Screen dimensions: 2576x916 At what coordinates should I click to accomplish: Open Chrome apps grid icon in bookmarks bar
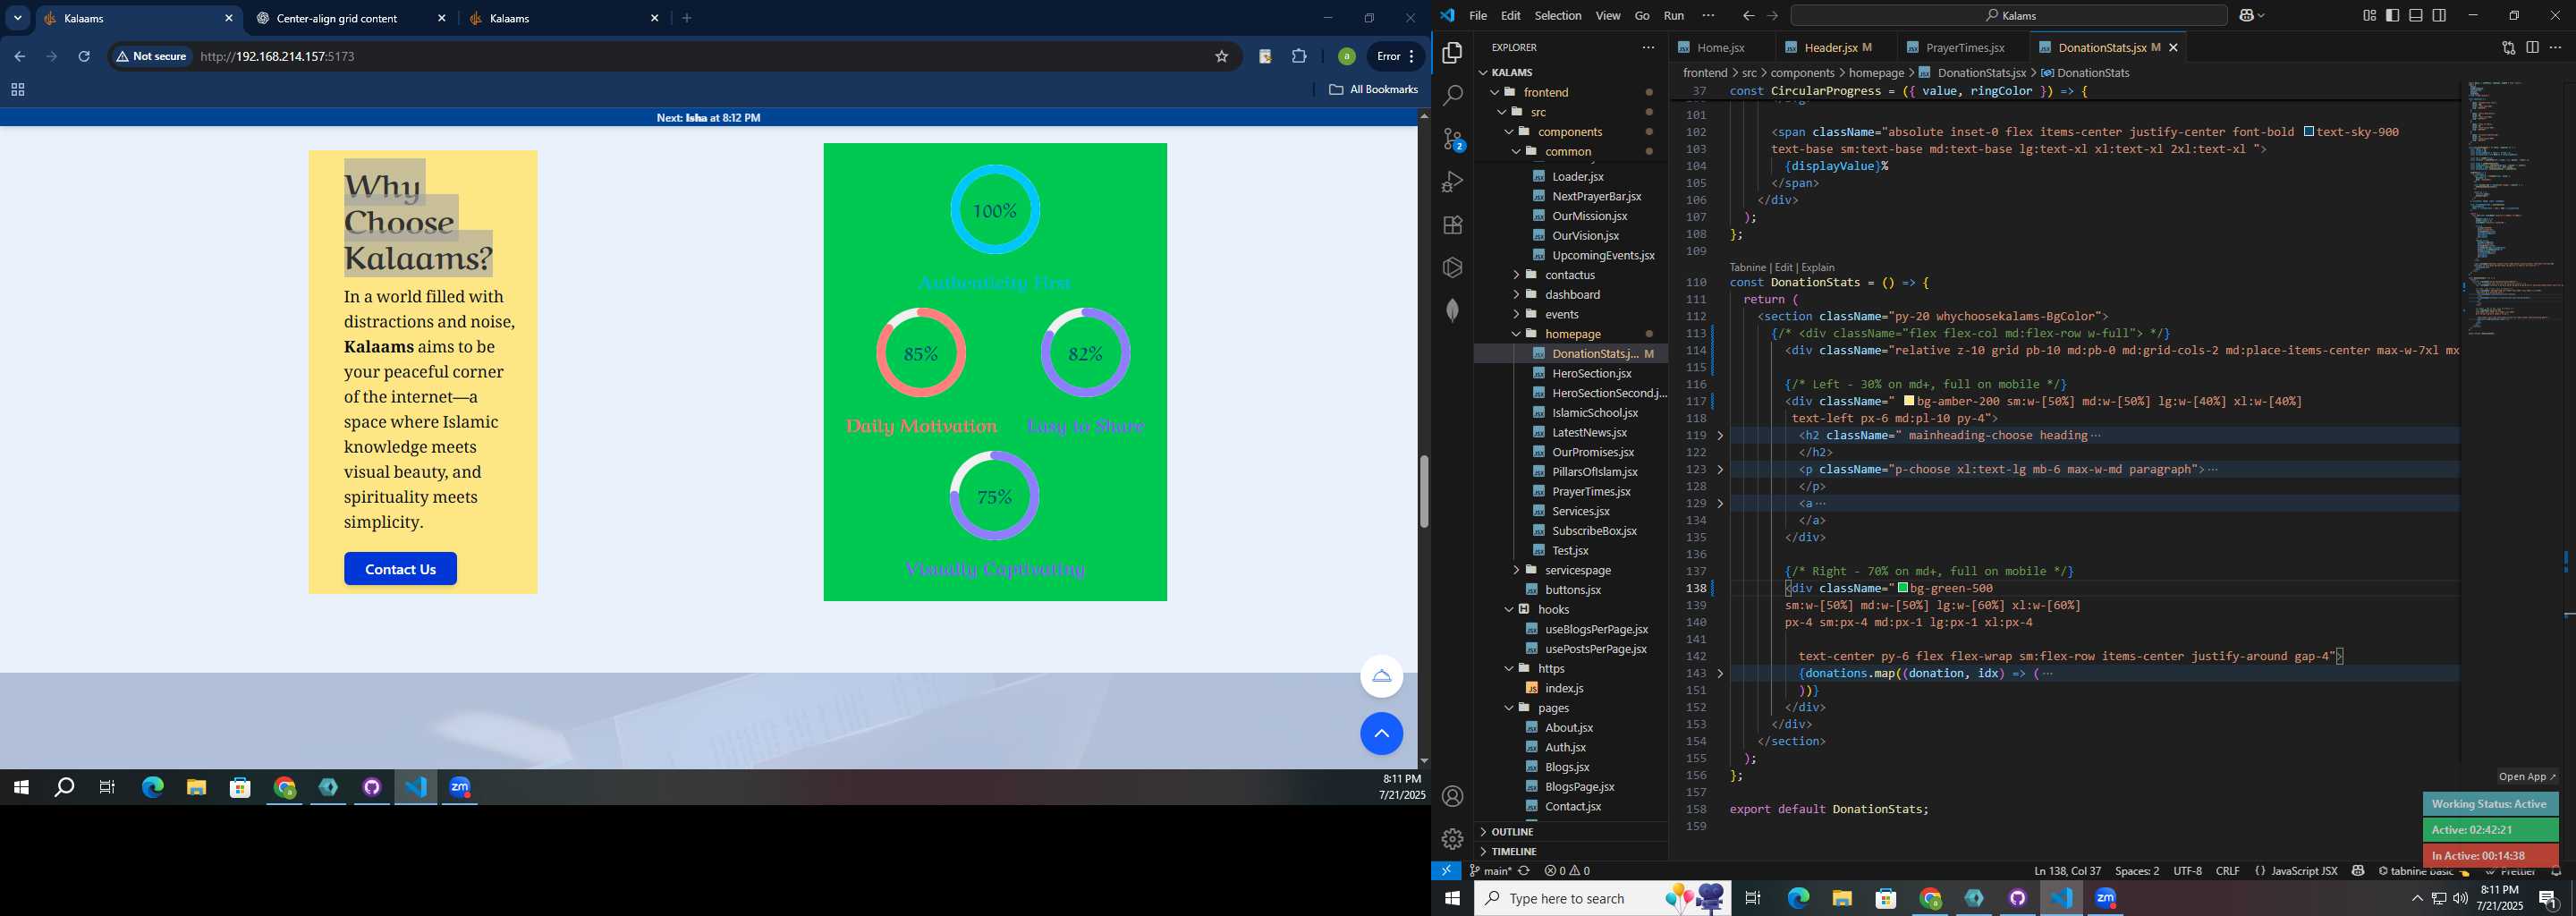17,90
